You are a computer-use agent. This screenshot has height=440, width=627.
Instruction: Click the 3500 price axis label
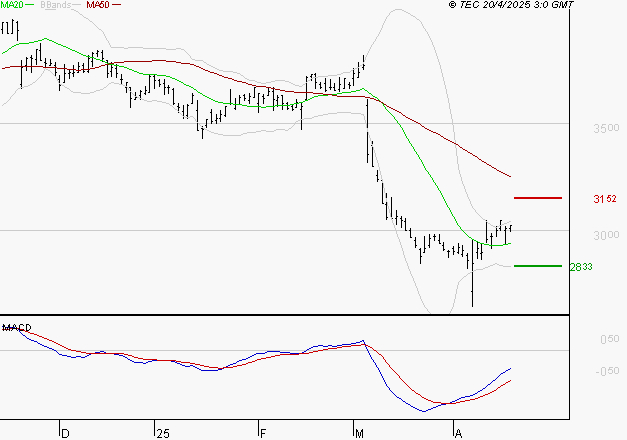[x=606, y=128]
